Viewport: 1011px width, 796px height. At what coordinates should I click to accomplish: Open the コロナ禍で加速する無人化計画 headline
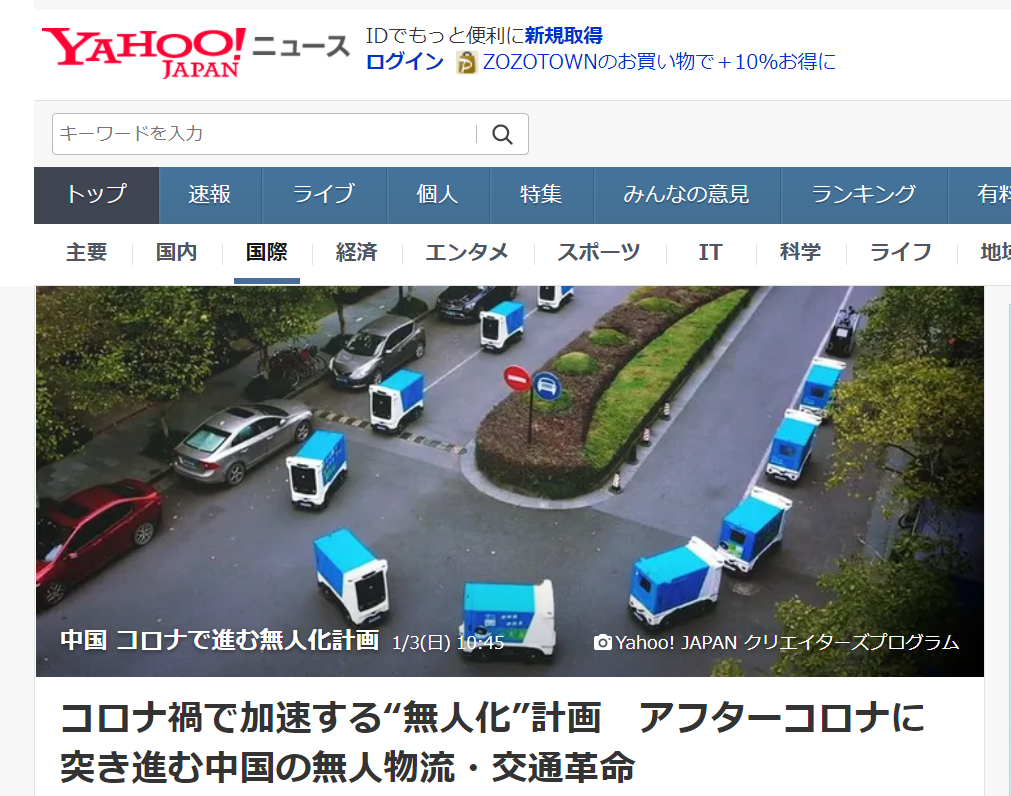click(493, 743)
